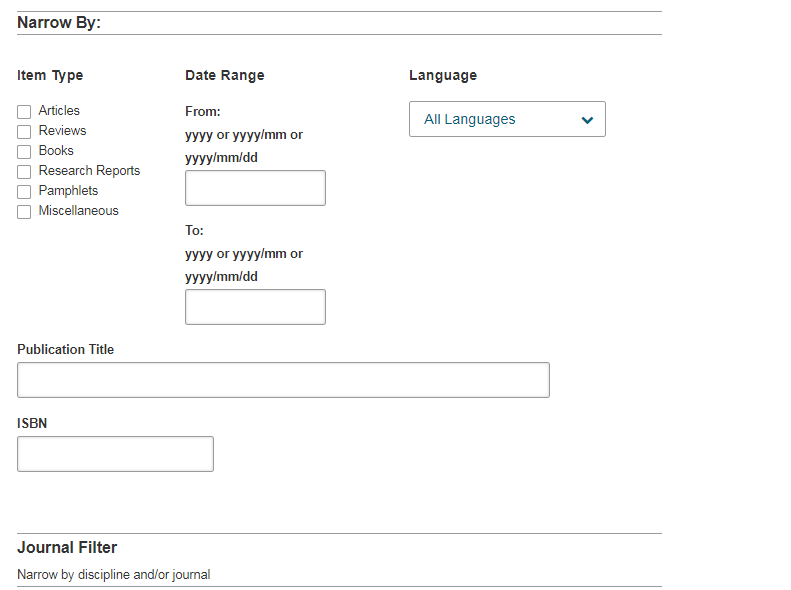Click the Date Range heading
The height and width of the screenshot is (590, 791).
tap(224, 76)
